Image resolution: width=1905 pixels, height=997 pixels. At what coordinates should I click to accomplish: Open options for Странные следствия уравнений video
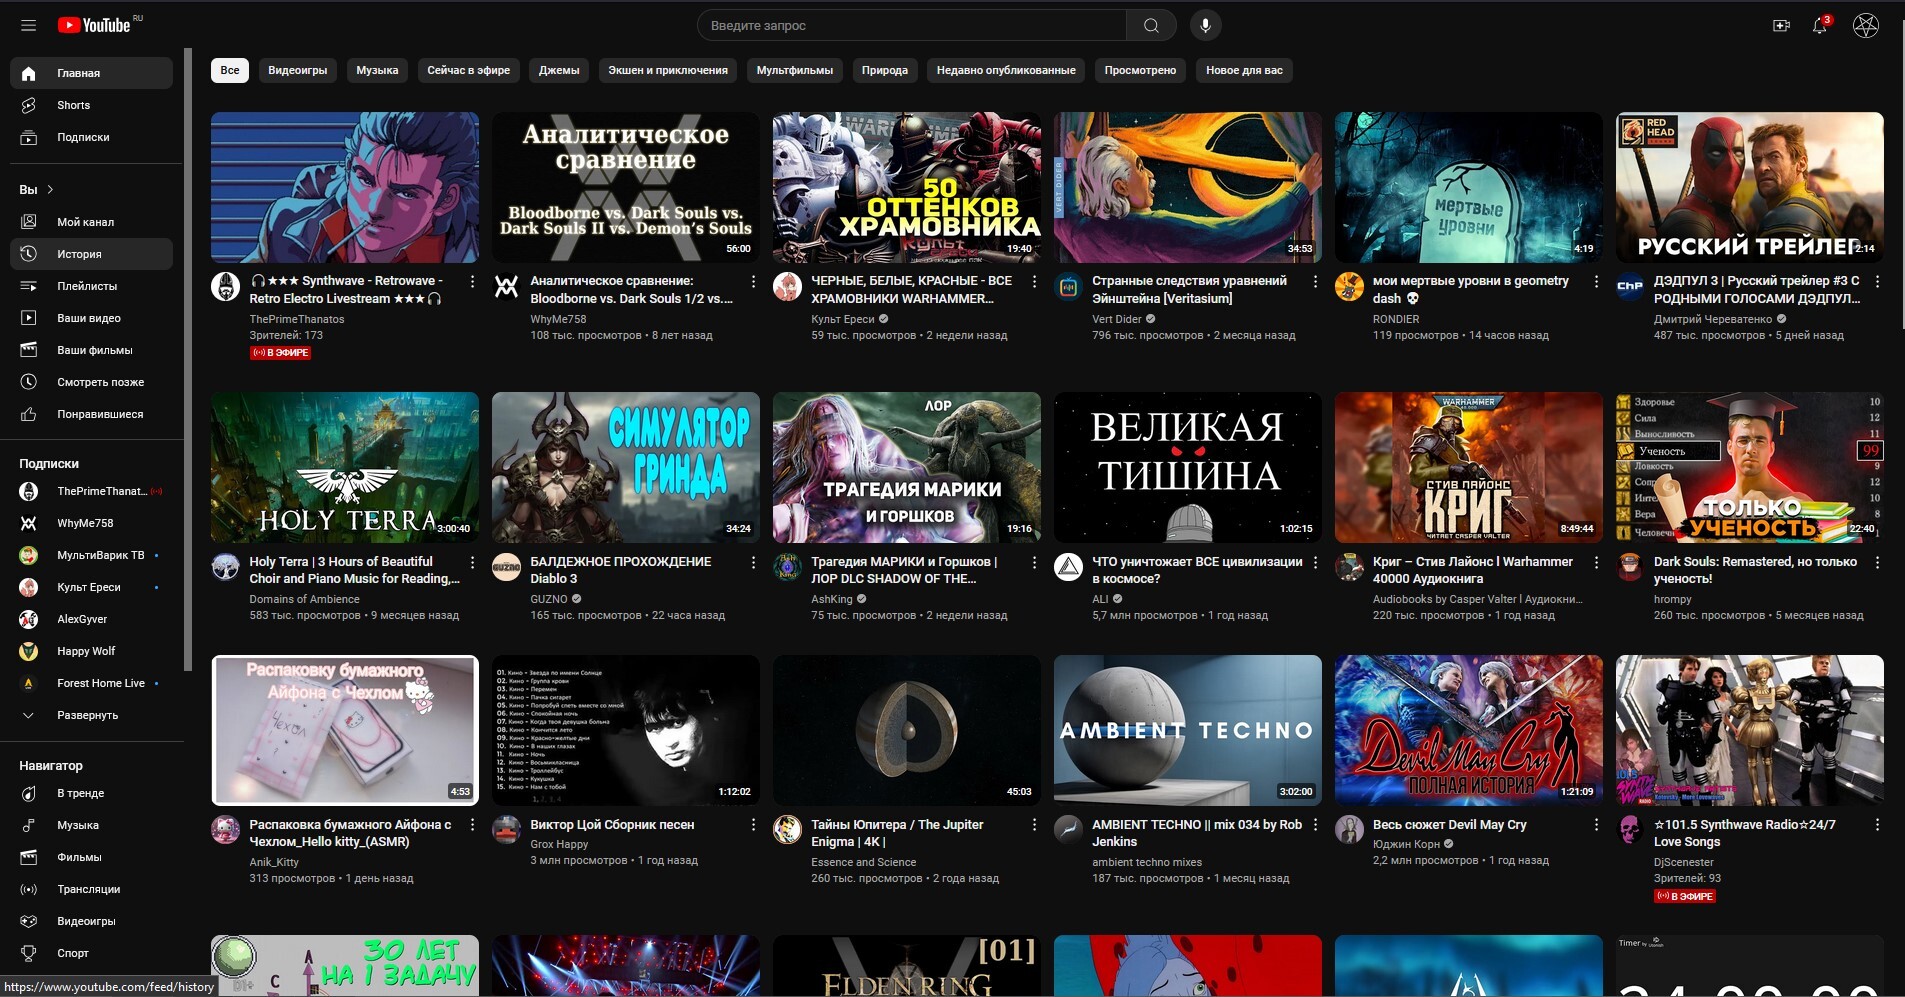click(1315, 282)
